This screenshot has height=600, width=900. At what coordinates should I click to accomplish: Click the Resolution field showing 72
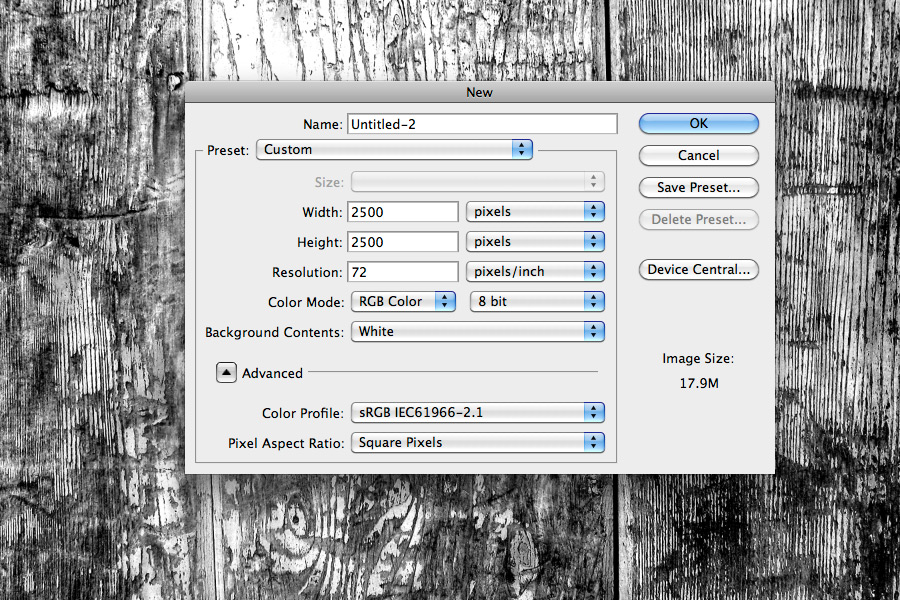pyautogui.click(x=402, y=271)
